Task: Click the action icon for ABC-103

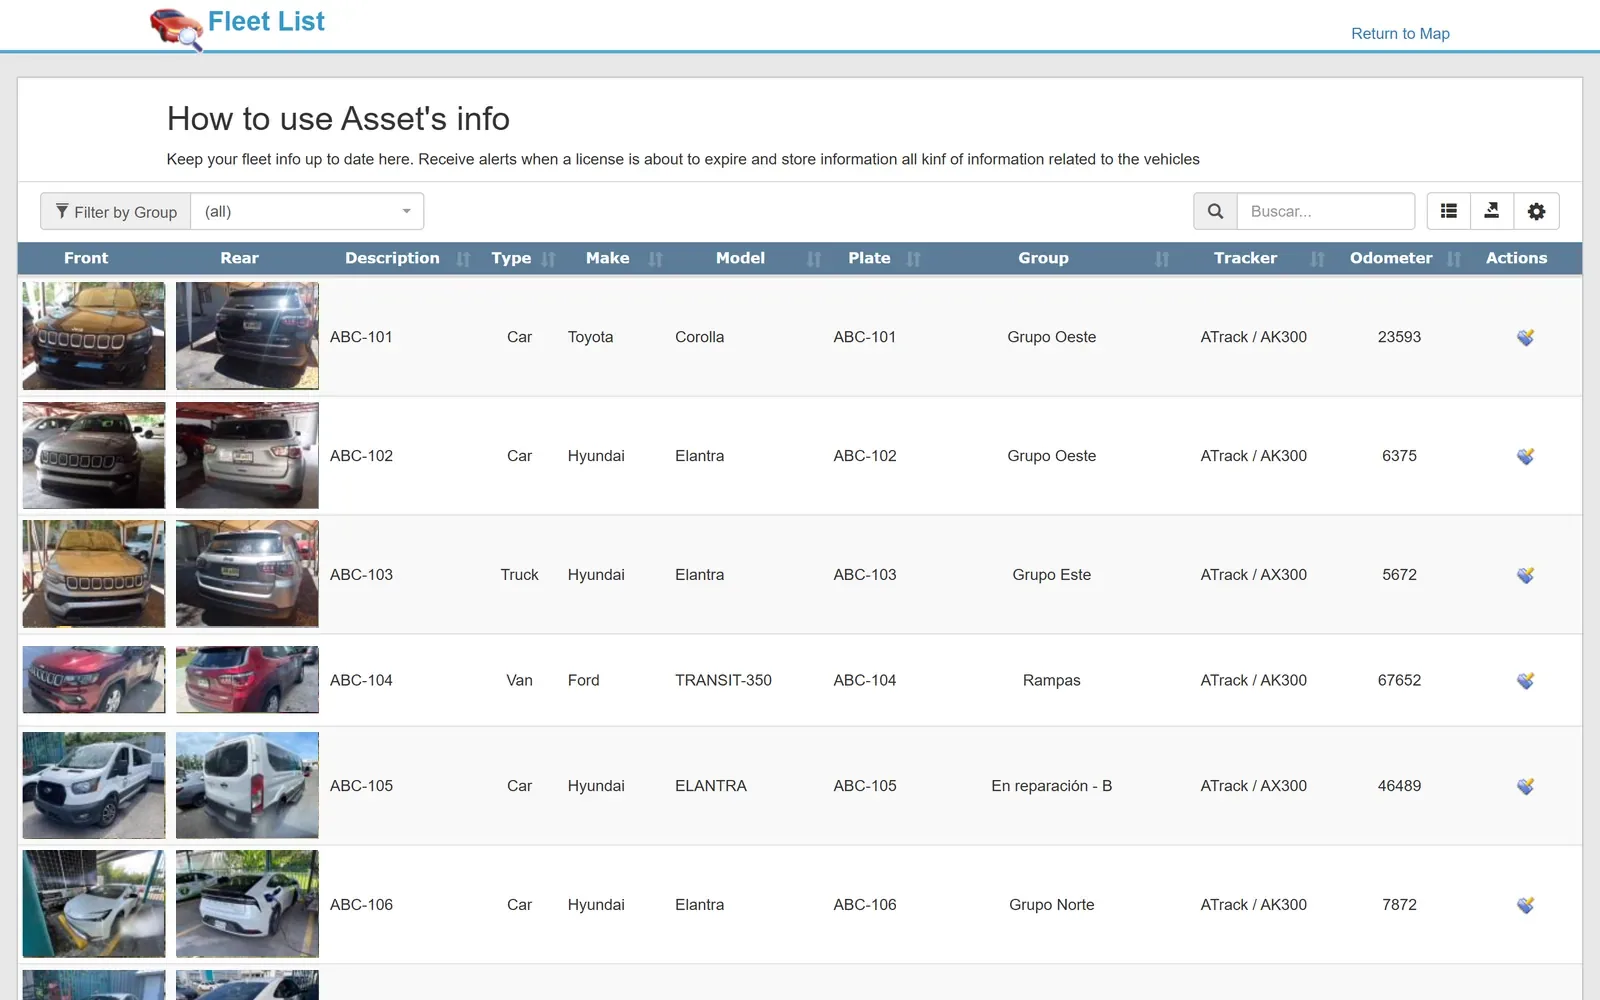Action: click(x=1525, y=575)
